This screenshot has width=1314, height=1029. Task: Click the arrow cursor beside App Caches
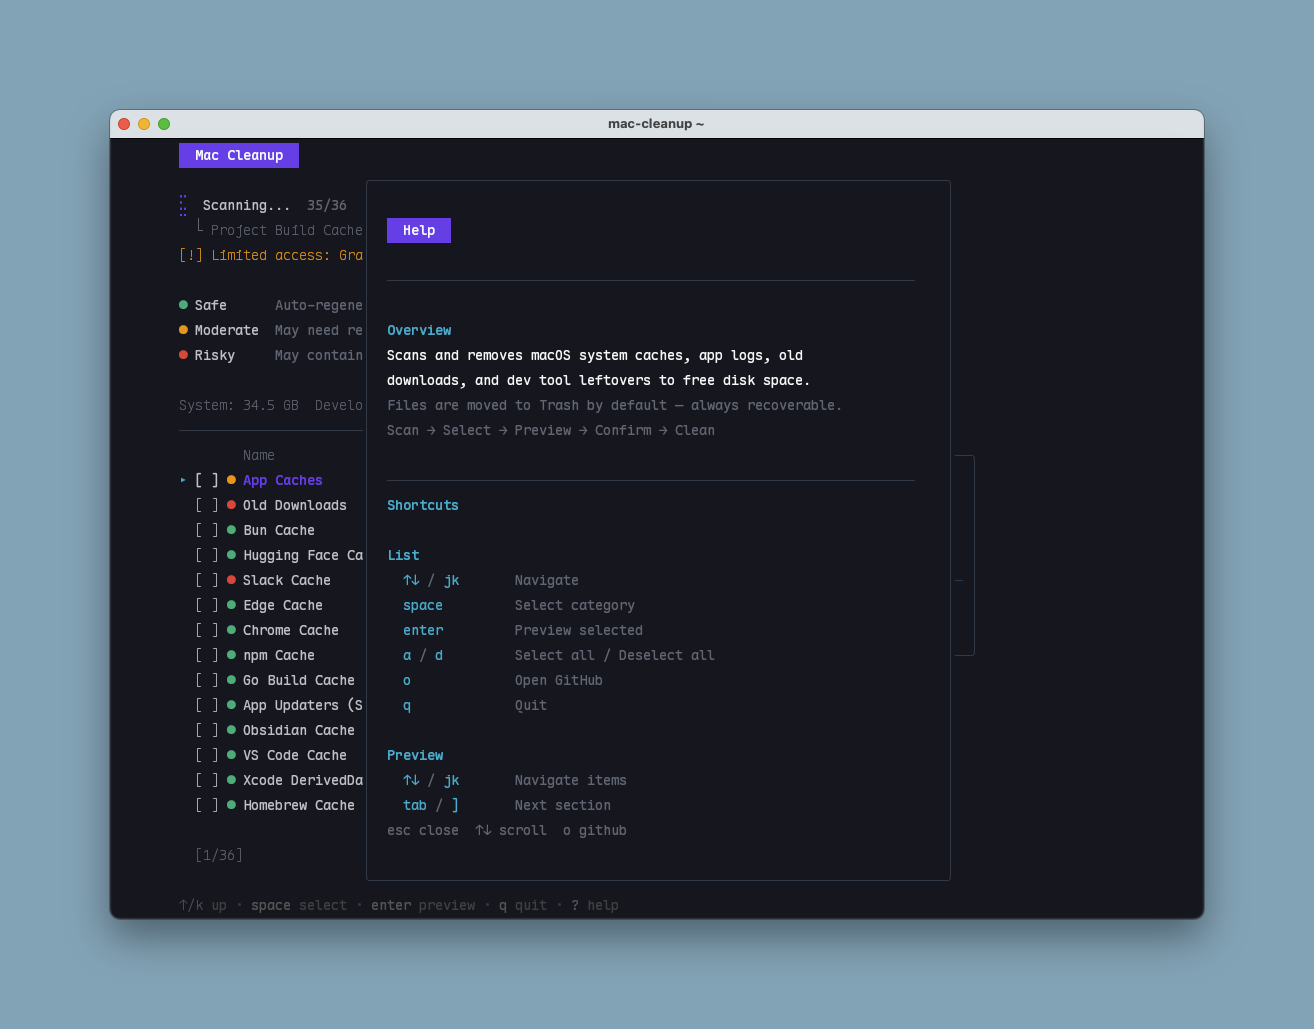[183, 480]
